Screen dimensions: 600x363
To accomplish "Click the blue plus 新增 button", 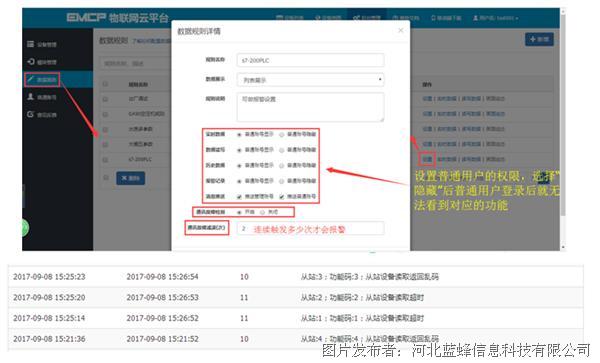I will click(539, 39).
